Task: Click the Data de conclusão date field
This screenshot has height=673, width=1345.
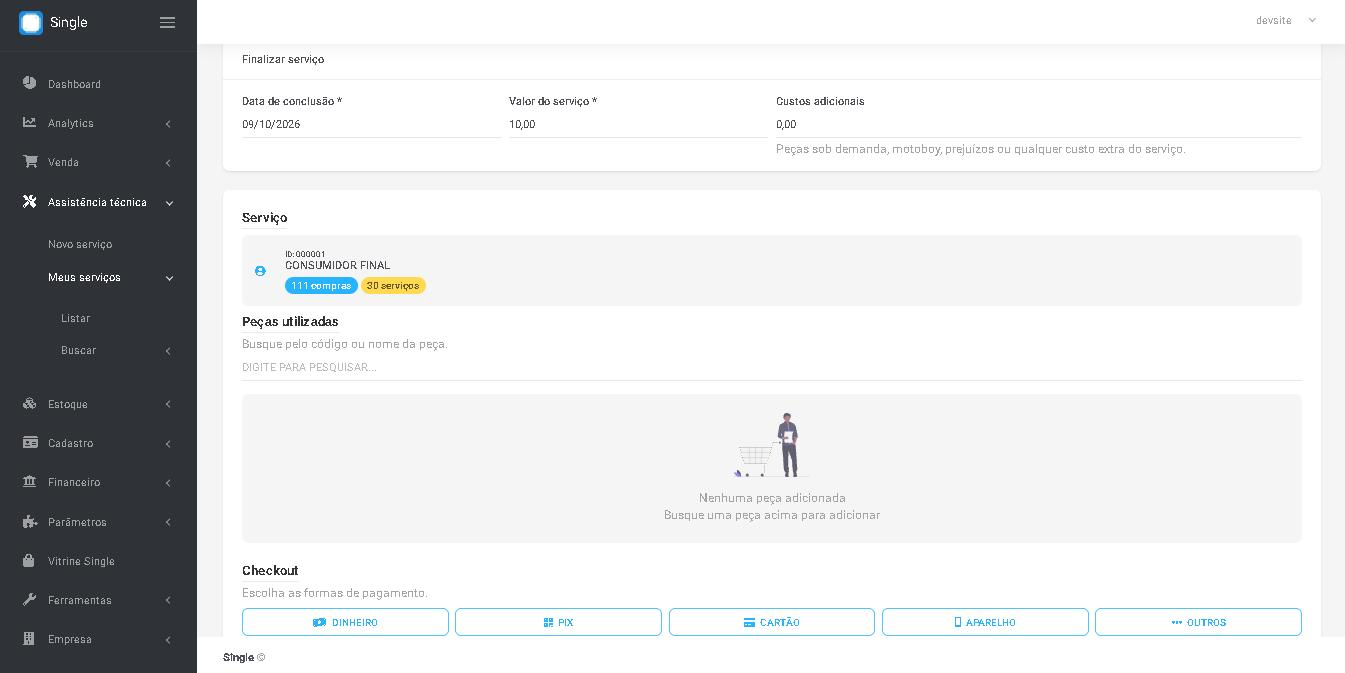Action: point(371,125)
